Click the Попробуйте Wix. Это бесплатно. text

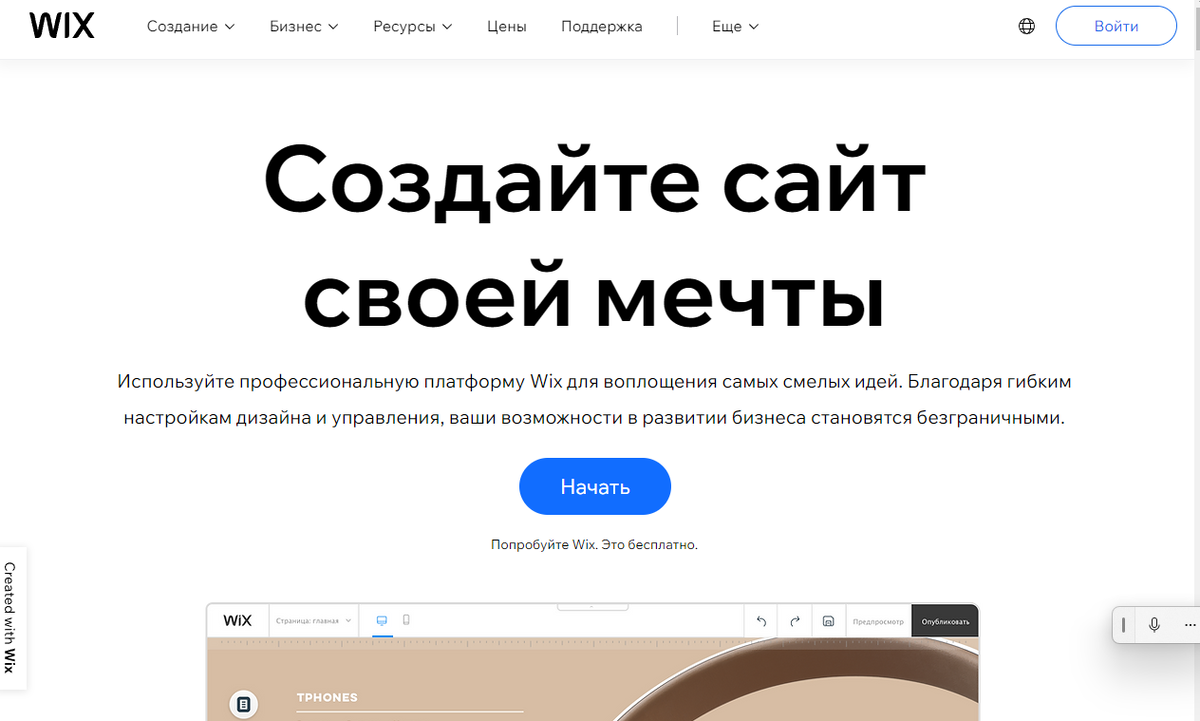point(594,545)
